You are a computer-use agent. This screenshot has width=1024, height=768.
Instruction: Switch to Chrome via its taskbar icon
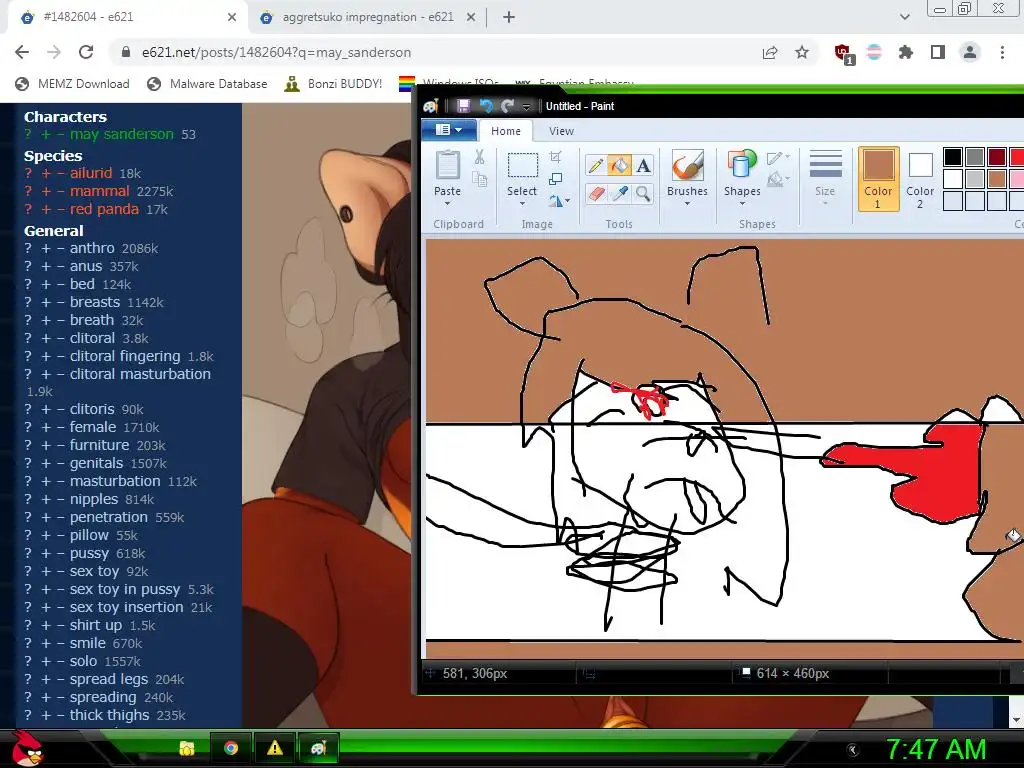click(231, 748)
